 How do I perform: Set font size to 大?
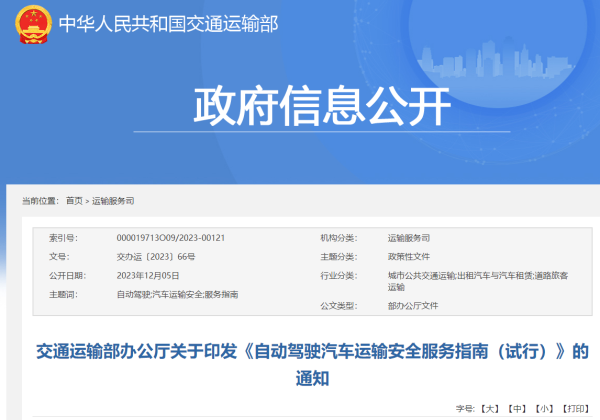(x=489, y=409)
